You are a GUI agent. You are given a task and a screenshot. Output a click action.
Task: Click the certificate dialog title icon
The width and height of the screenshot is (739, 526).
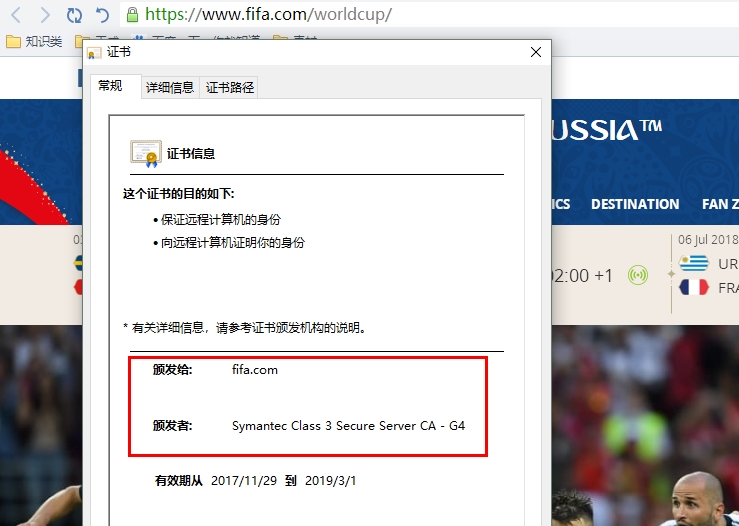tap(94, 53)
